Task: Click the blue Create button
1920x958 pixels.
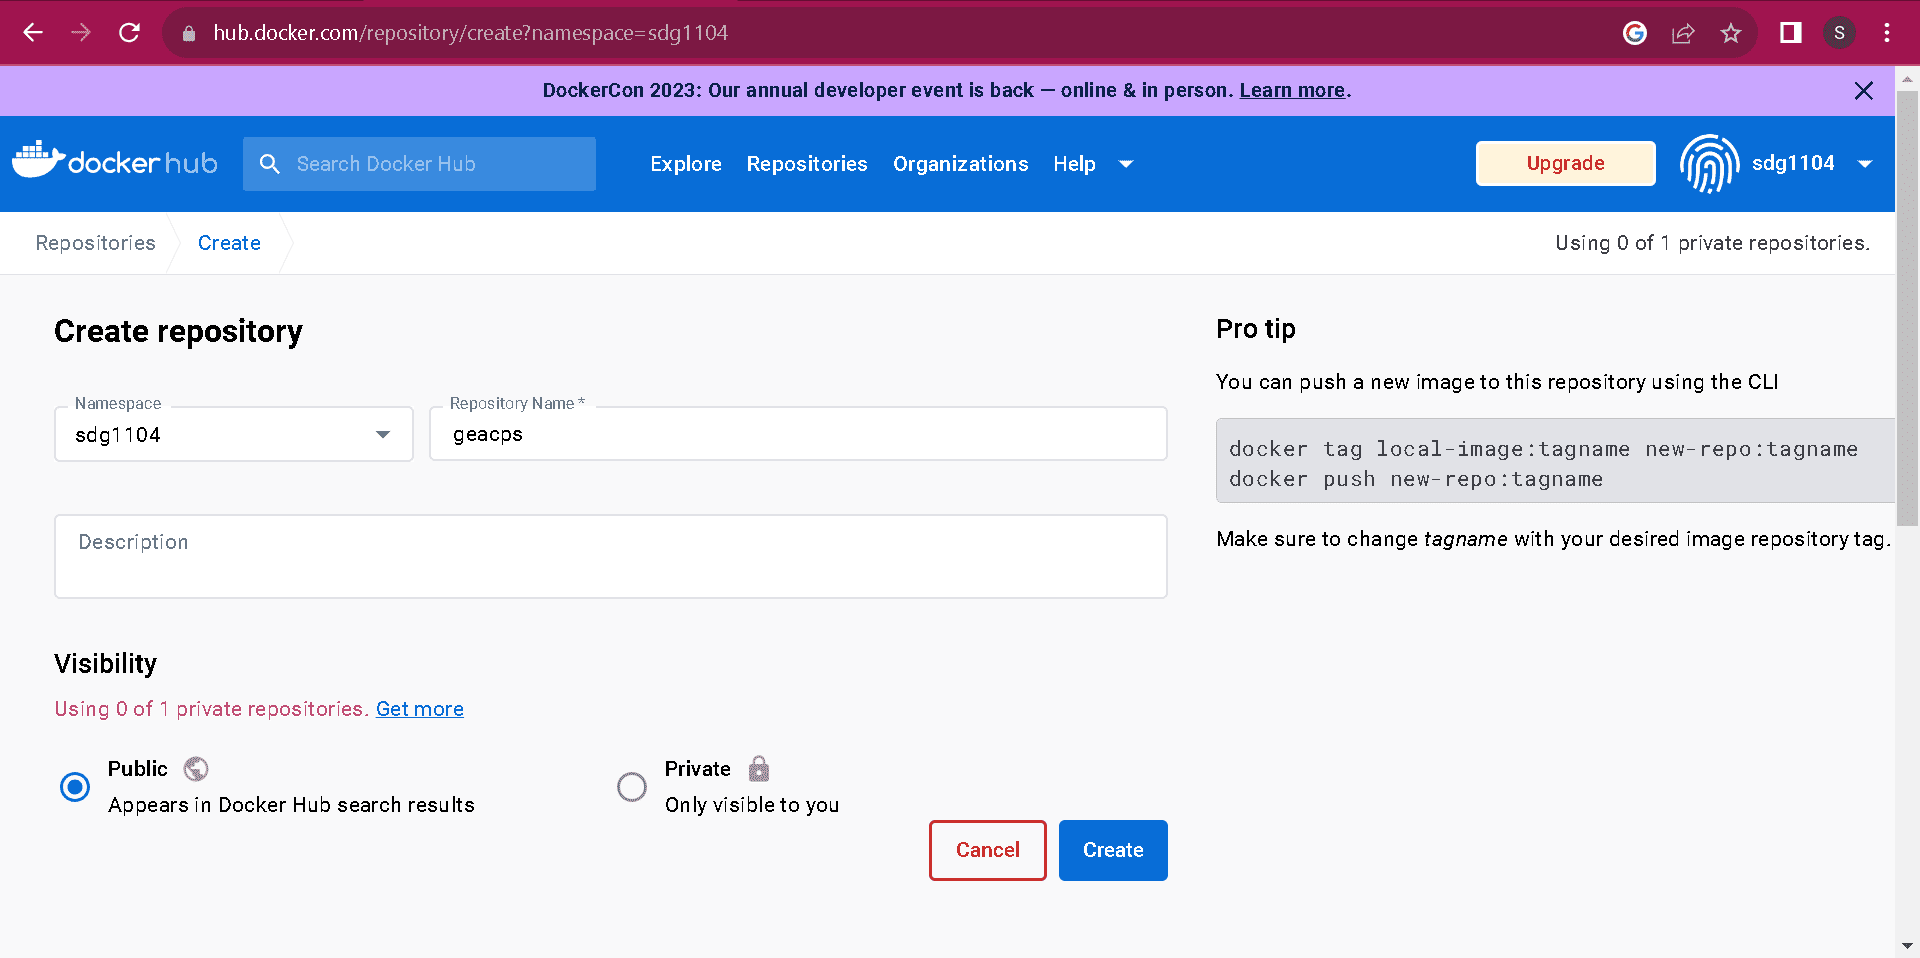Action: (x=1113, y=850)
